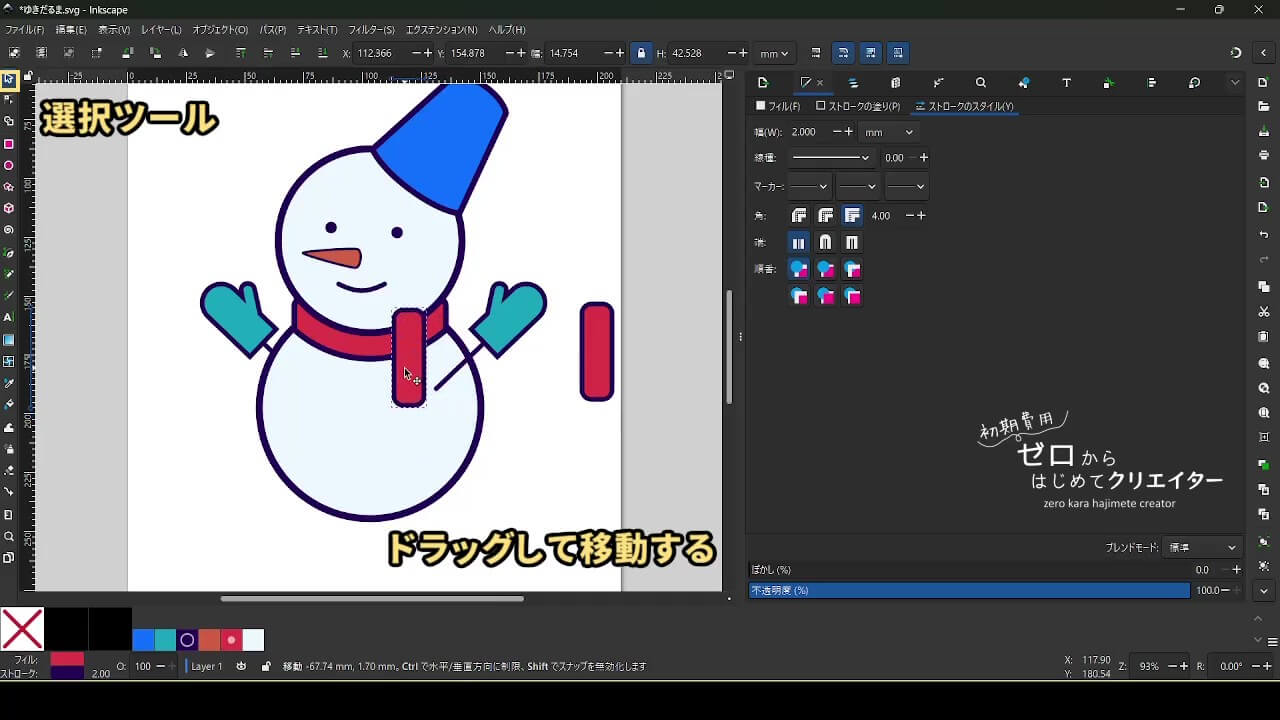The image size is (1280, 720).
Task: Expand the blend mode dropdown
Action: 1203,548
